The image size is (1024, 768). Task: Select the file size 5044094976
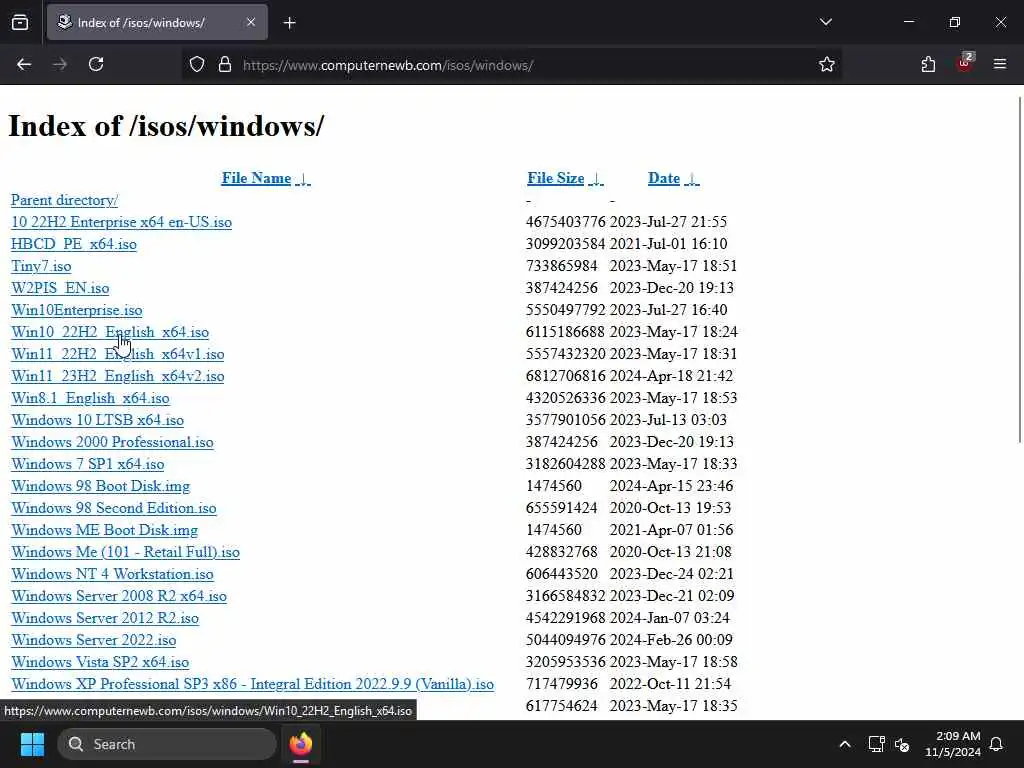pos(565,640)
